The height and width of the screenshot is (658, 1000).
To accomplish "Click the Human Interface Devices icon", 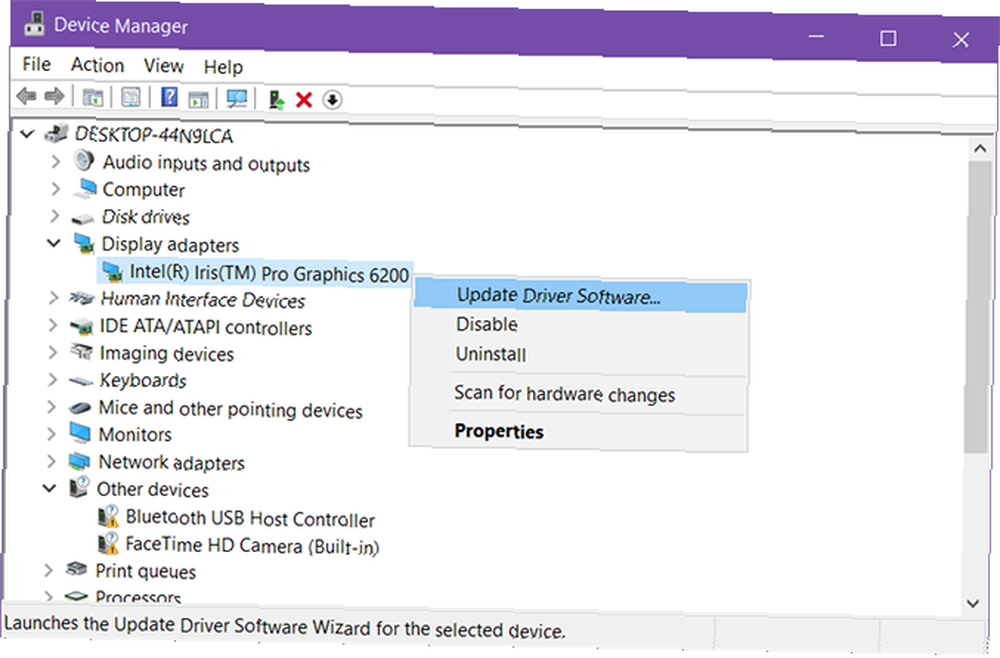I will [82, 298].
